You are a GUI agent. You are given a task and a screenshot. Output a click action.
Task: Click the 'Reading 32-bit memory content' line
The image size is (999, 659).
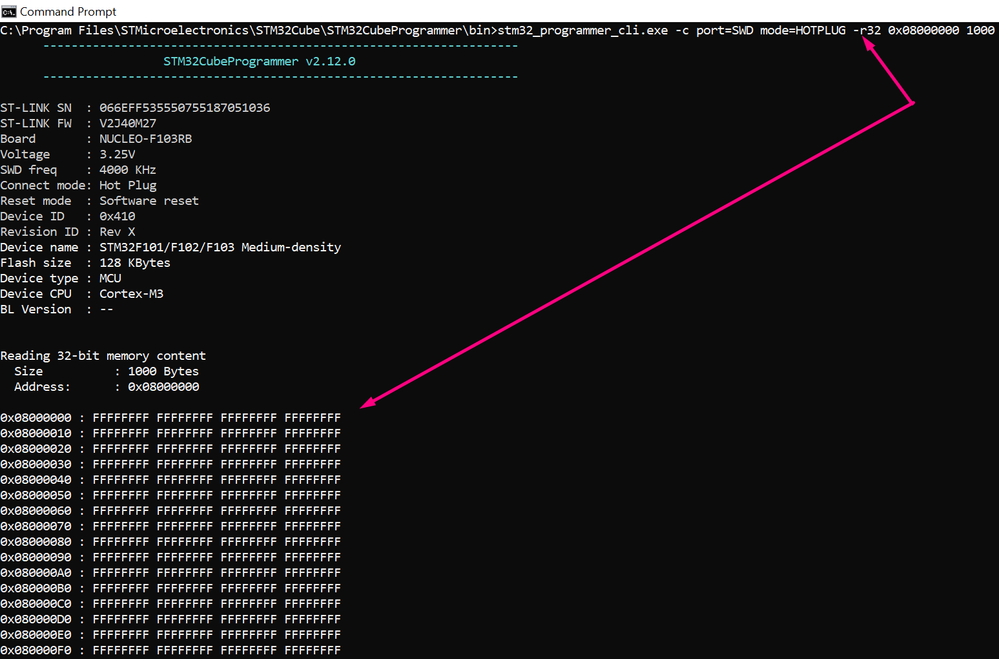pos(103,356)
